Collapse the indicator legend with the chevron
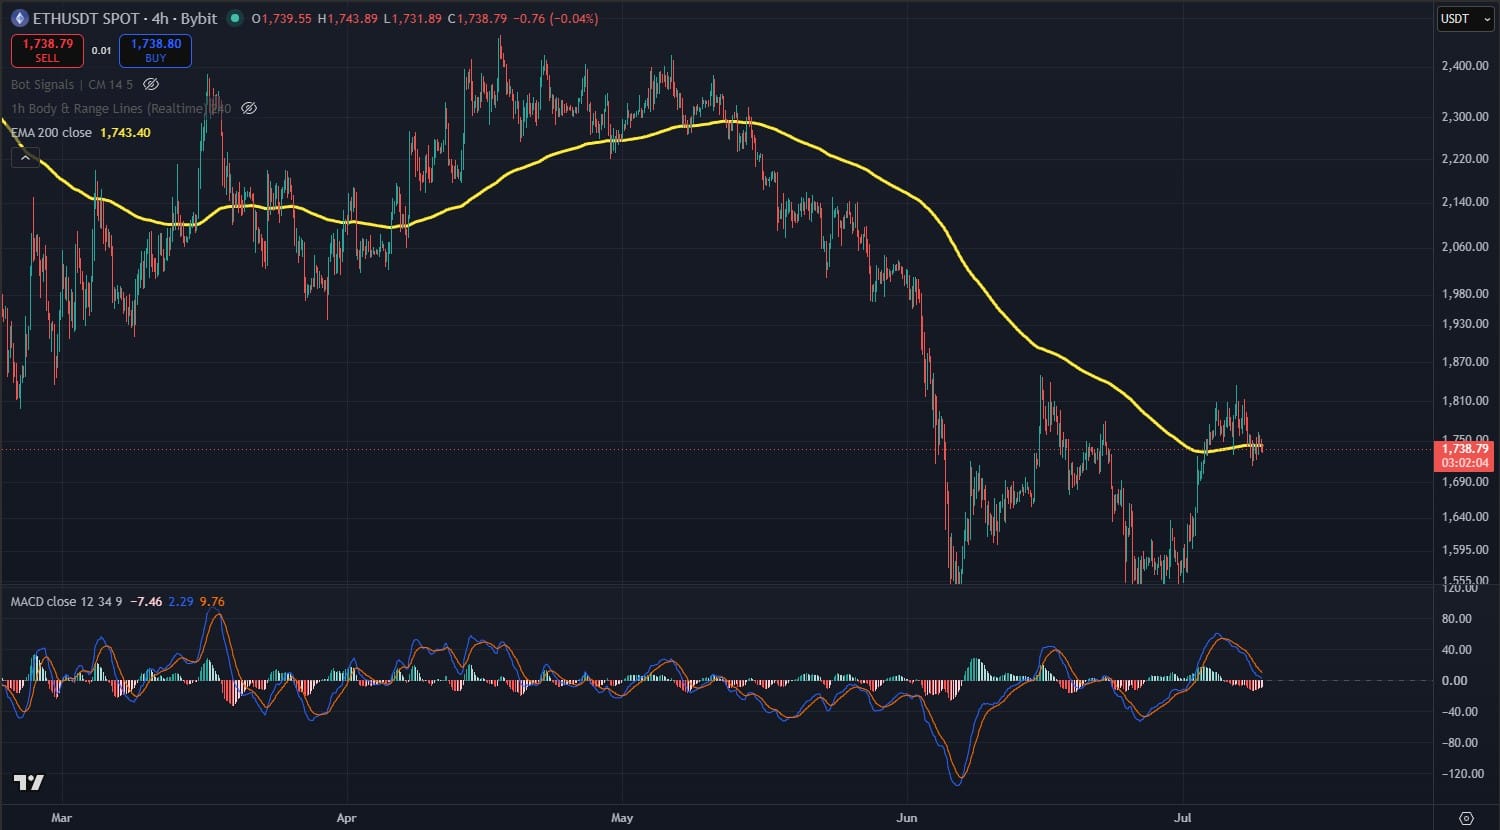1500x830 pixels. [x=26, y=157]
